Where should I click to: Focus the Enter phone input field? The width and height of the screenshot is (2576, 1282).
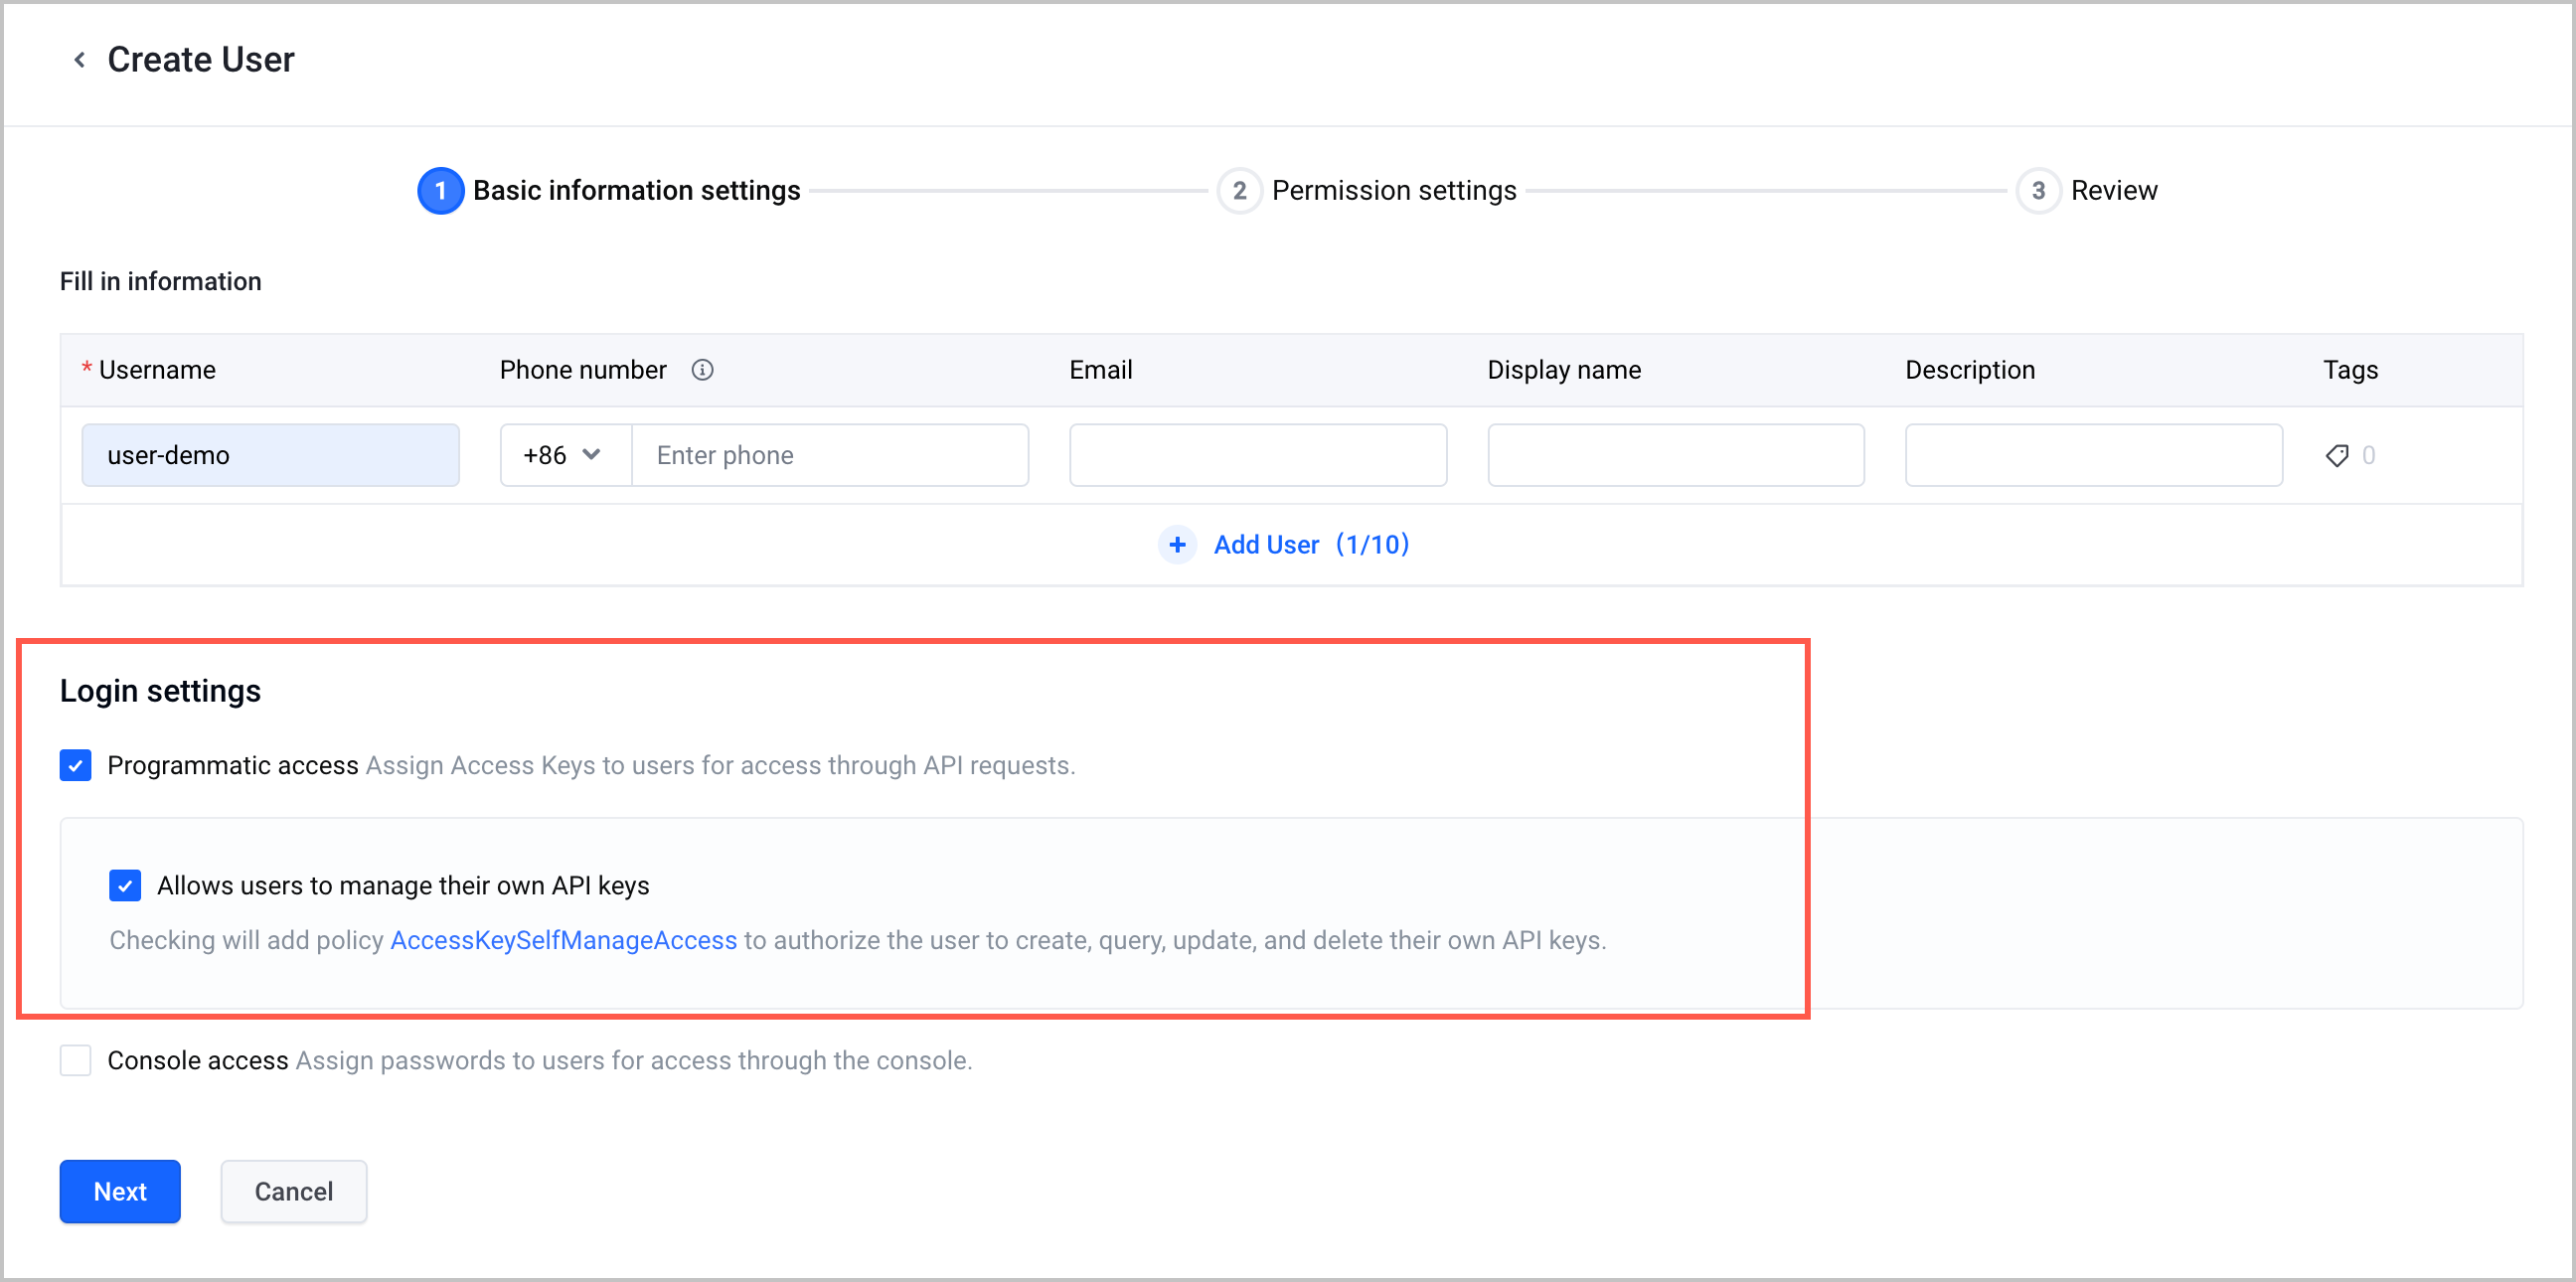point(830,456)
